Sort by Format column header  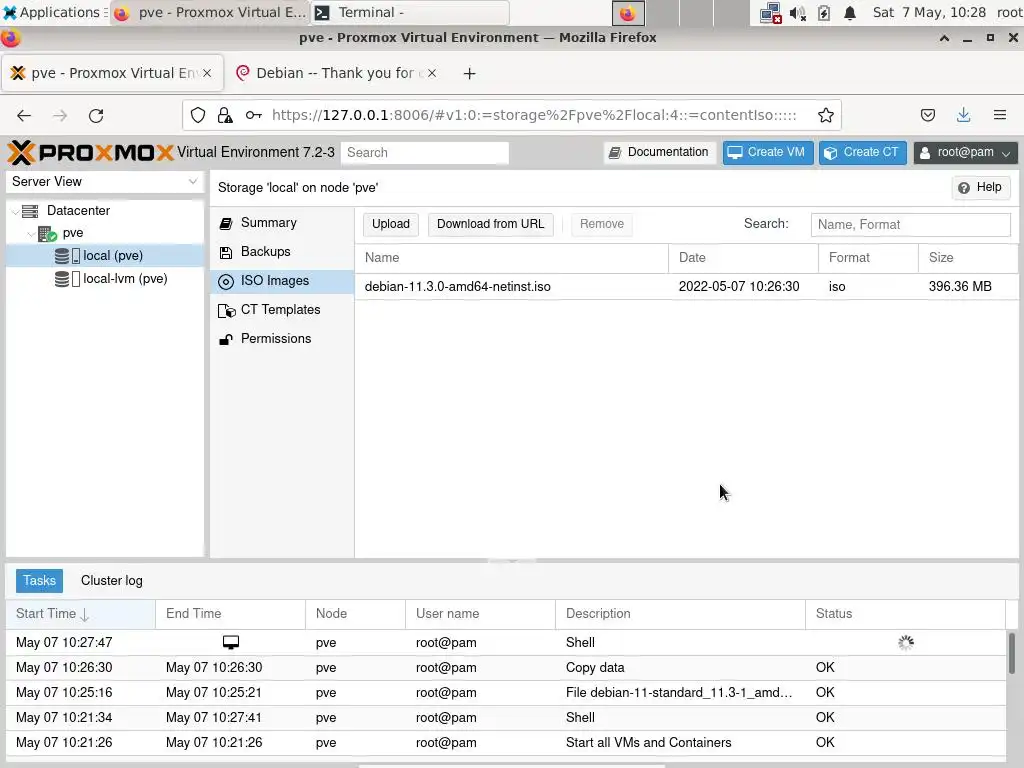(868, 258)
